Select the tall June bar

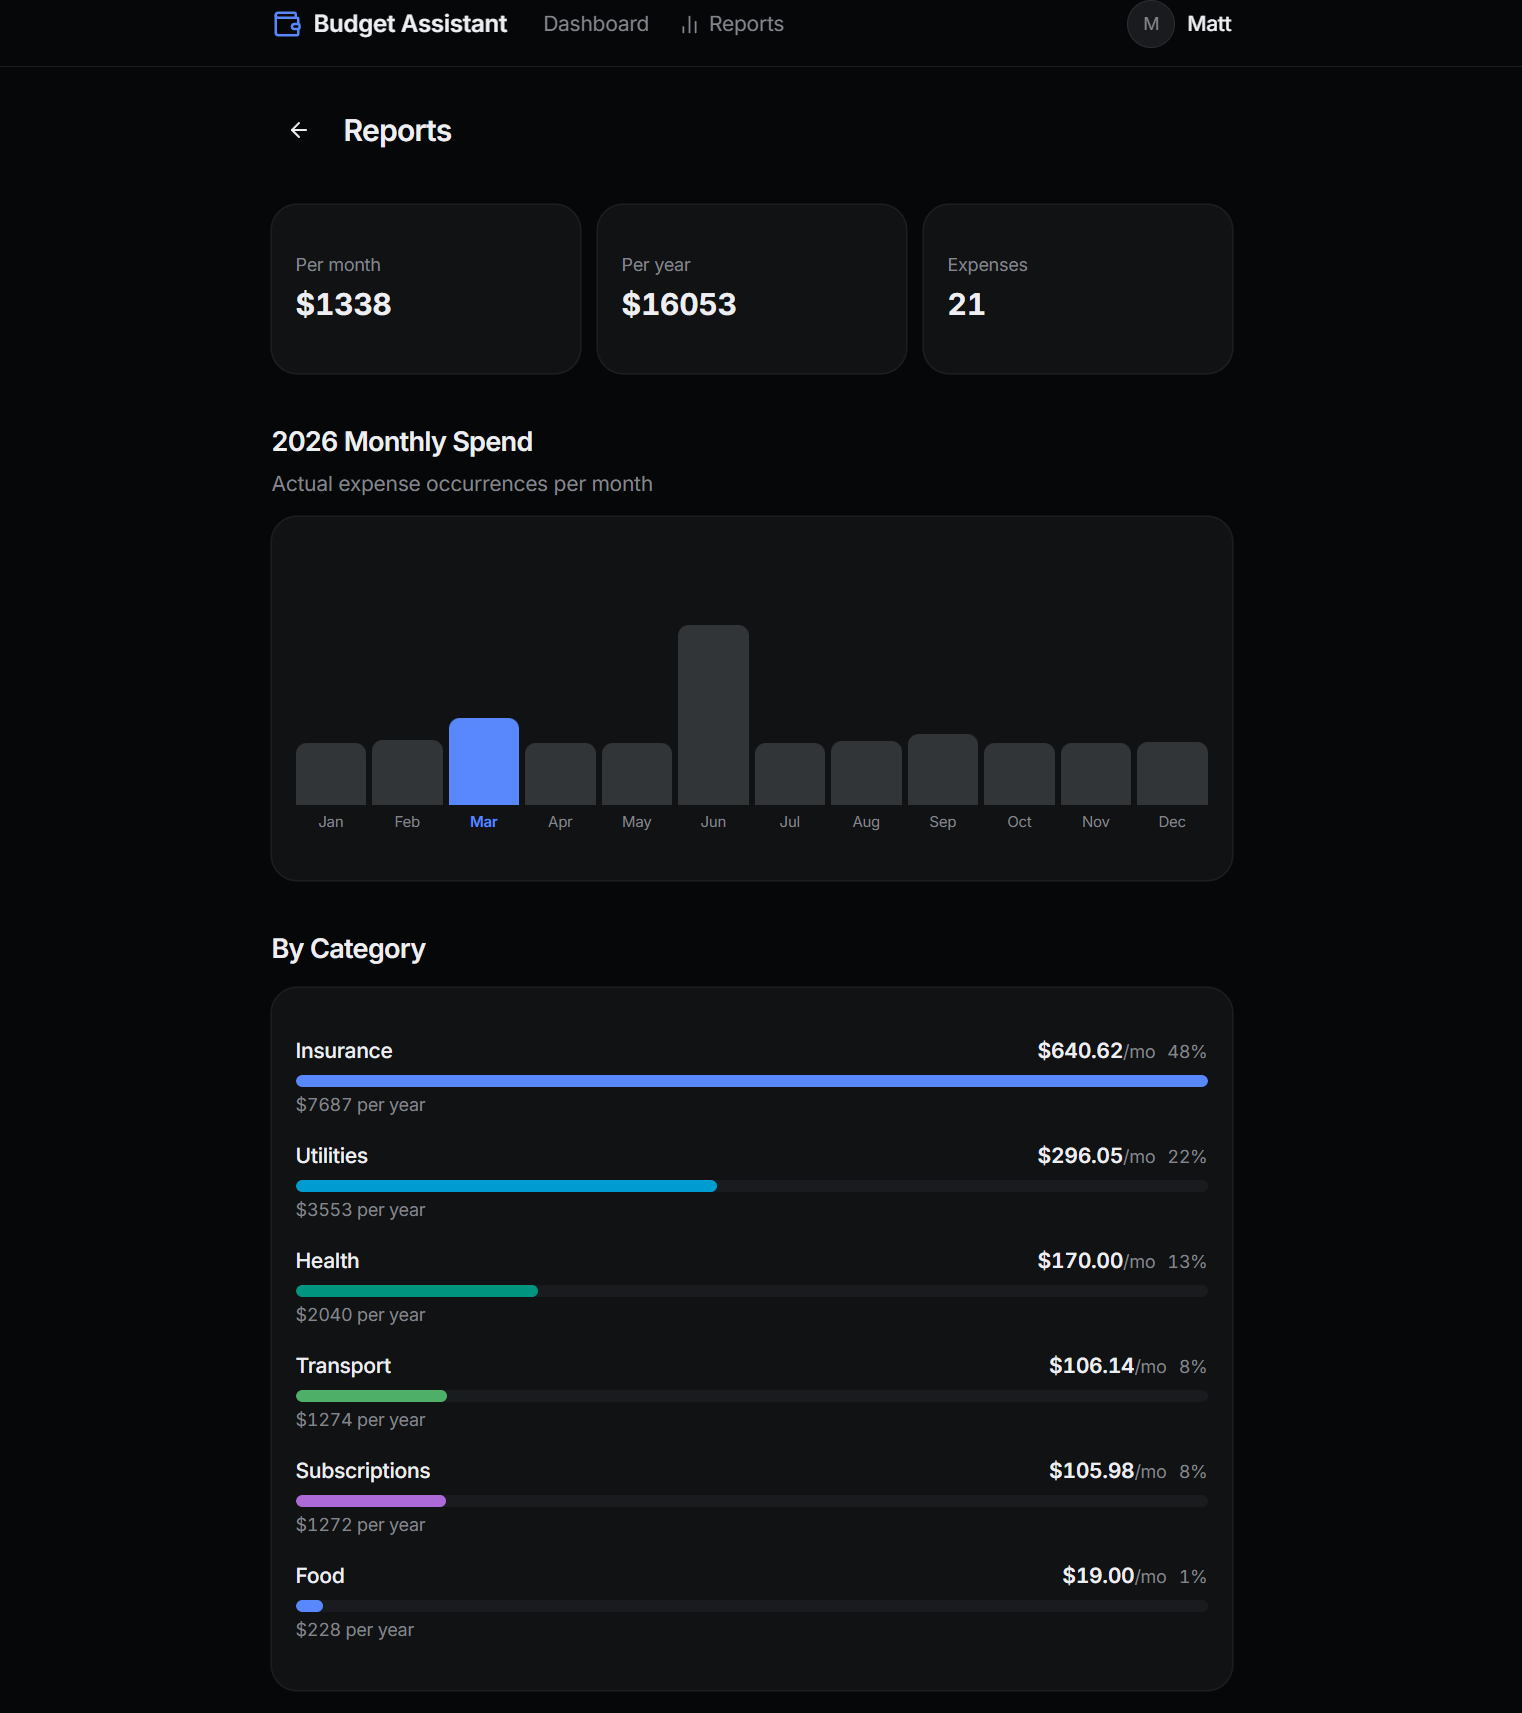[713, 715]
